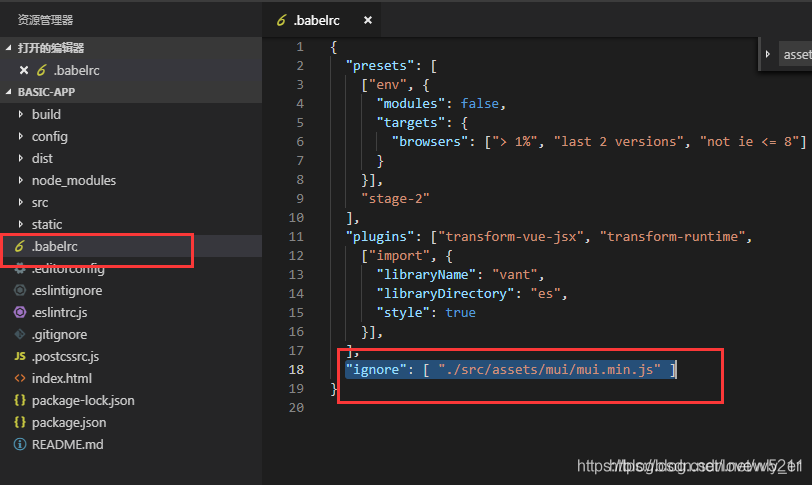Expand the find widget toggle arrow
812x485 pixels.
click(768, 54)
